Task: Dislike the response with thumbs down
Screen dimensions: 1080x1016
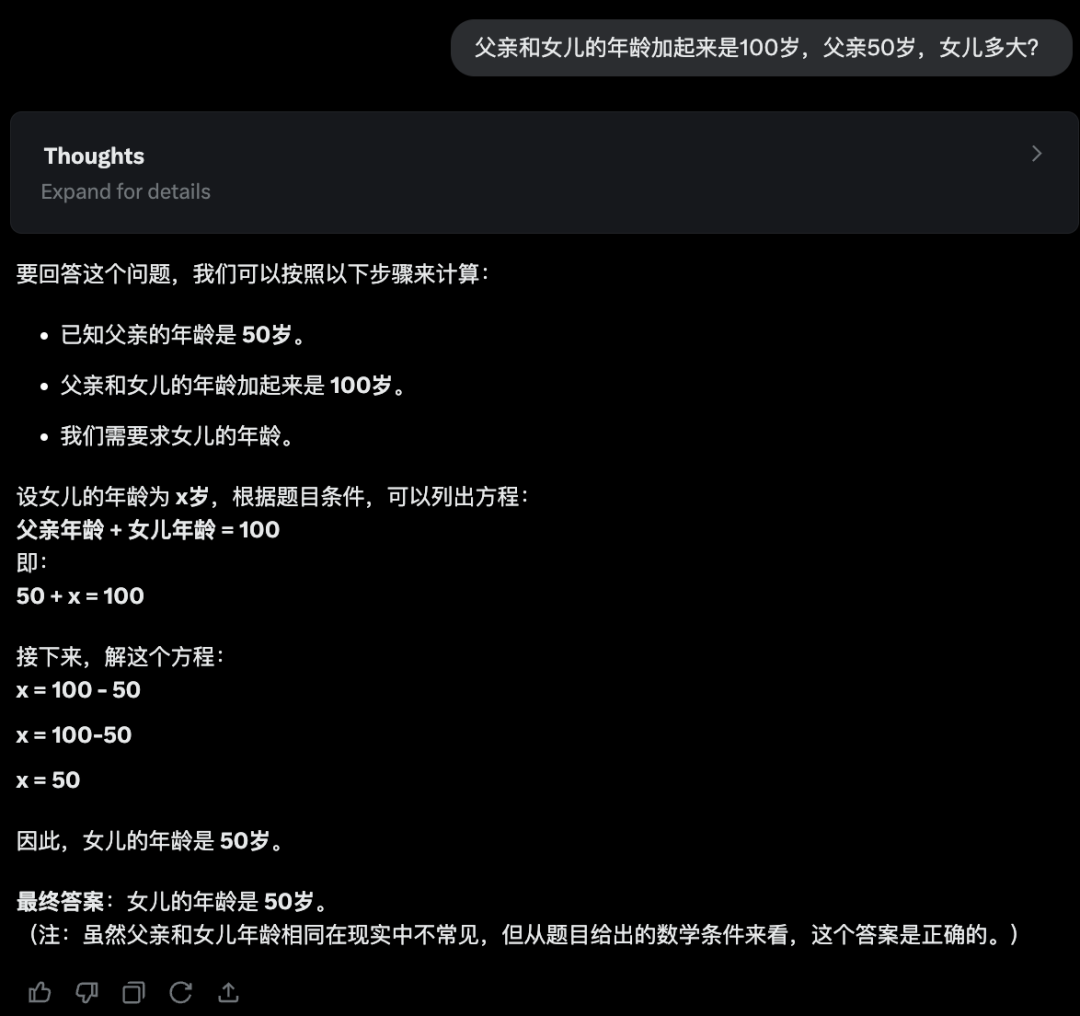Action: click(x=87, y=992)
